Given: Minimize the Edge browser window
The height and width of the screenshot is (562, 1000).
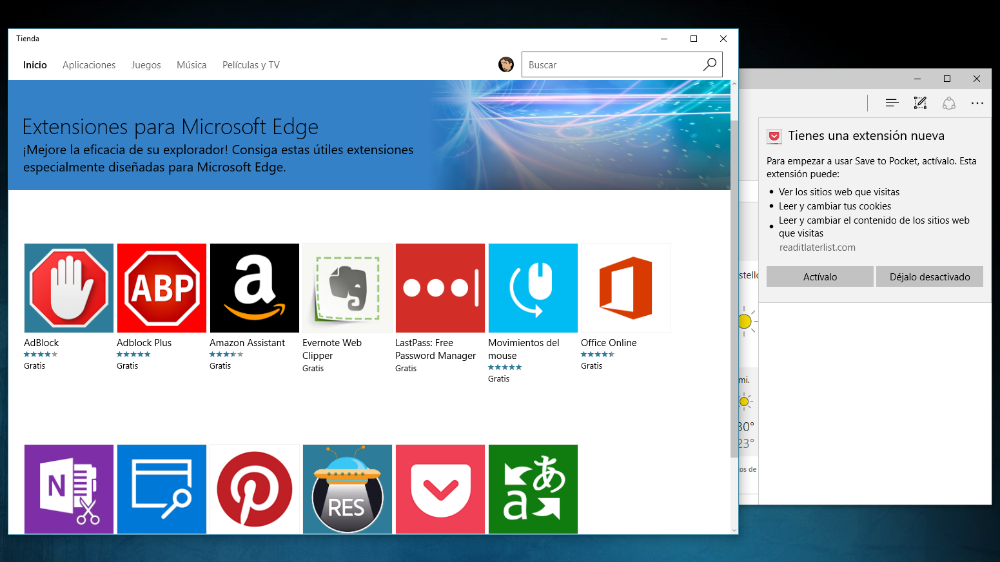Looking at the screenshot, I should (917, 79).
